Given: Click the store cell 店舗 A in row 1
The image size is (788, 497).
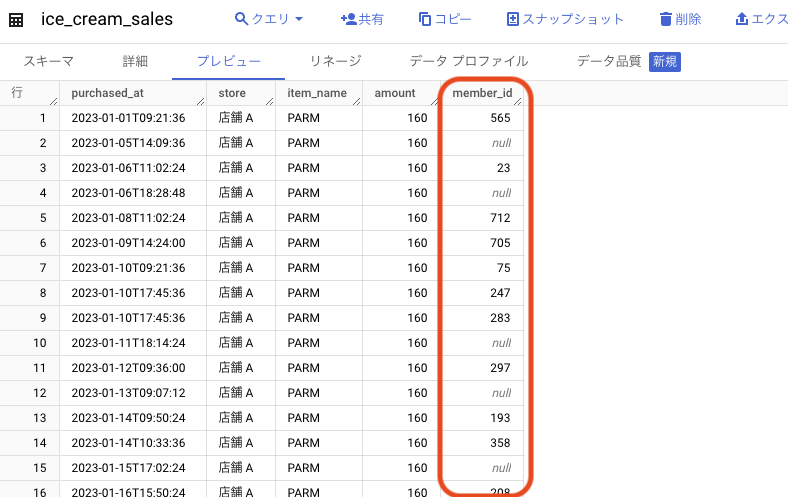Looking at the screenshot, I should pyautogui.click(x=236, y=118).
